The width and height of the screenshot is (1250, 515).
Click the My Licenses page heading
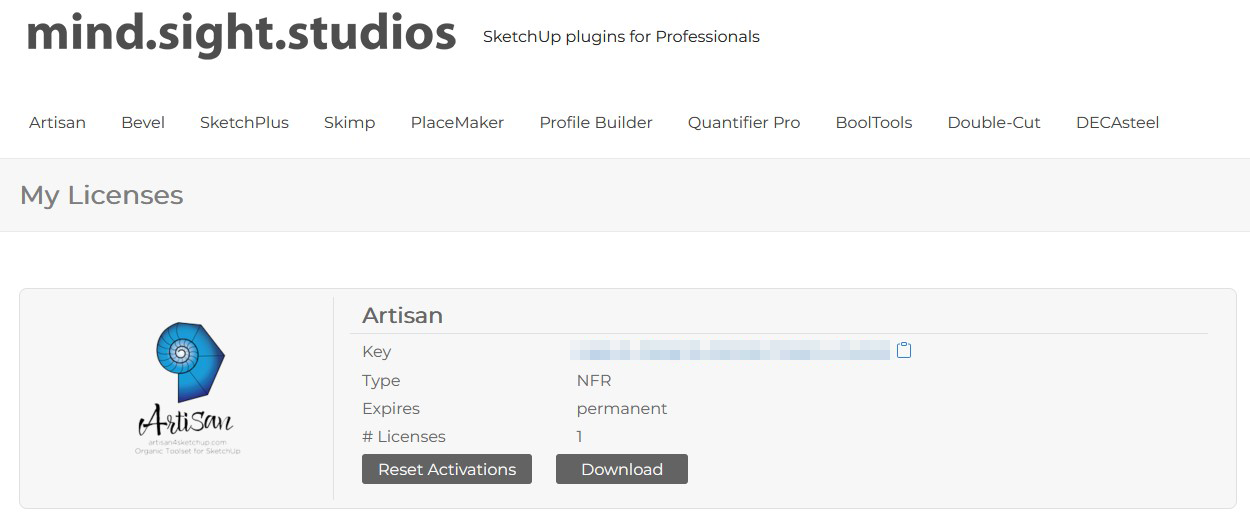(101, 195)
